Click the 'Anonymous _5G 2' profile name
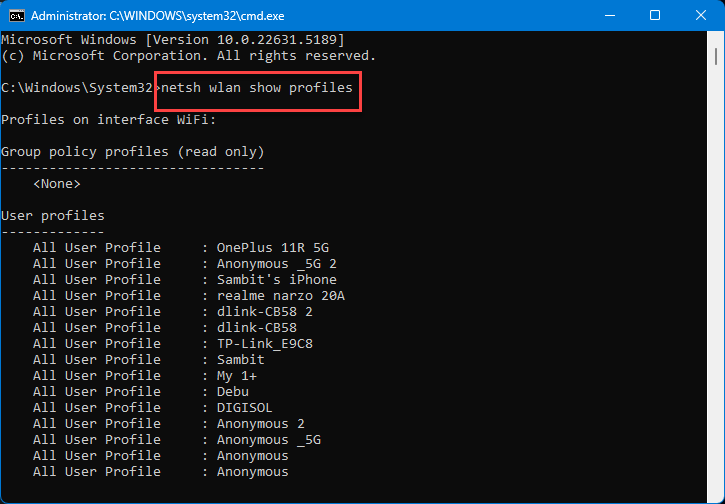This screenshot has height=504, width=725. point(276,264)
